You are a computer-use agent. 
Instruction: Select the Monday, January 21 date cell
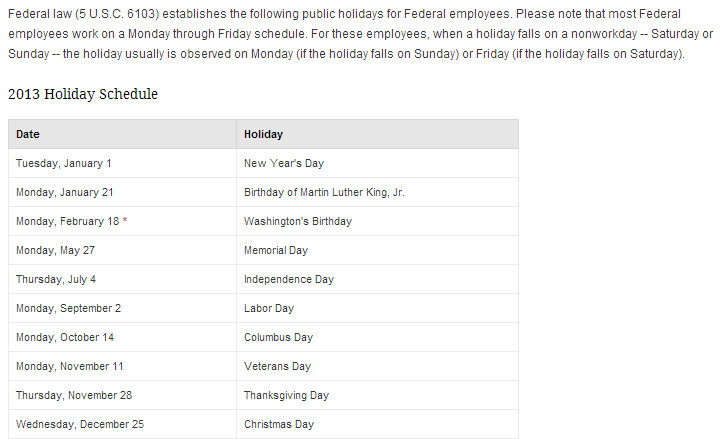tap(65, 192)
